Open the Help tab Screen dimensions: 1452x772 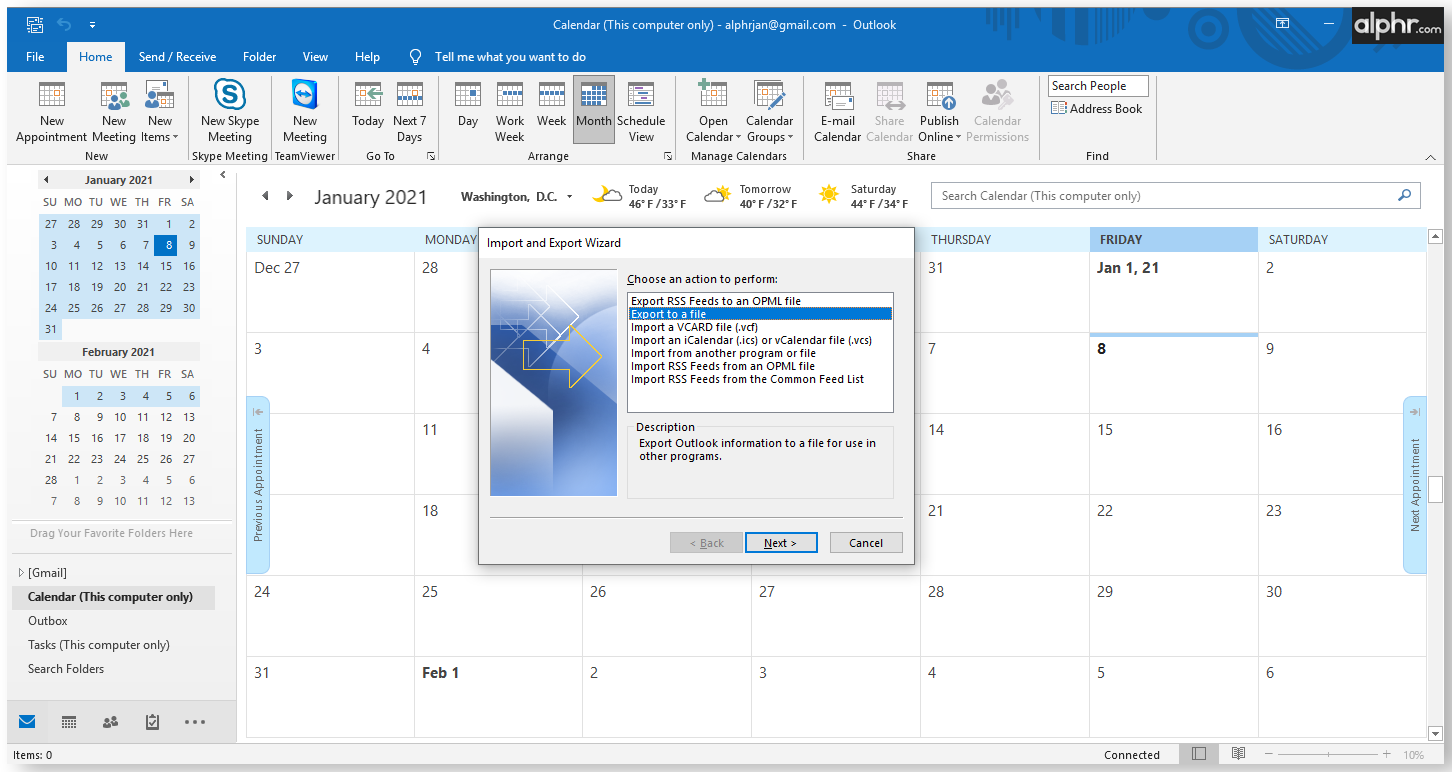(367, 57)
